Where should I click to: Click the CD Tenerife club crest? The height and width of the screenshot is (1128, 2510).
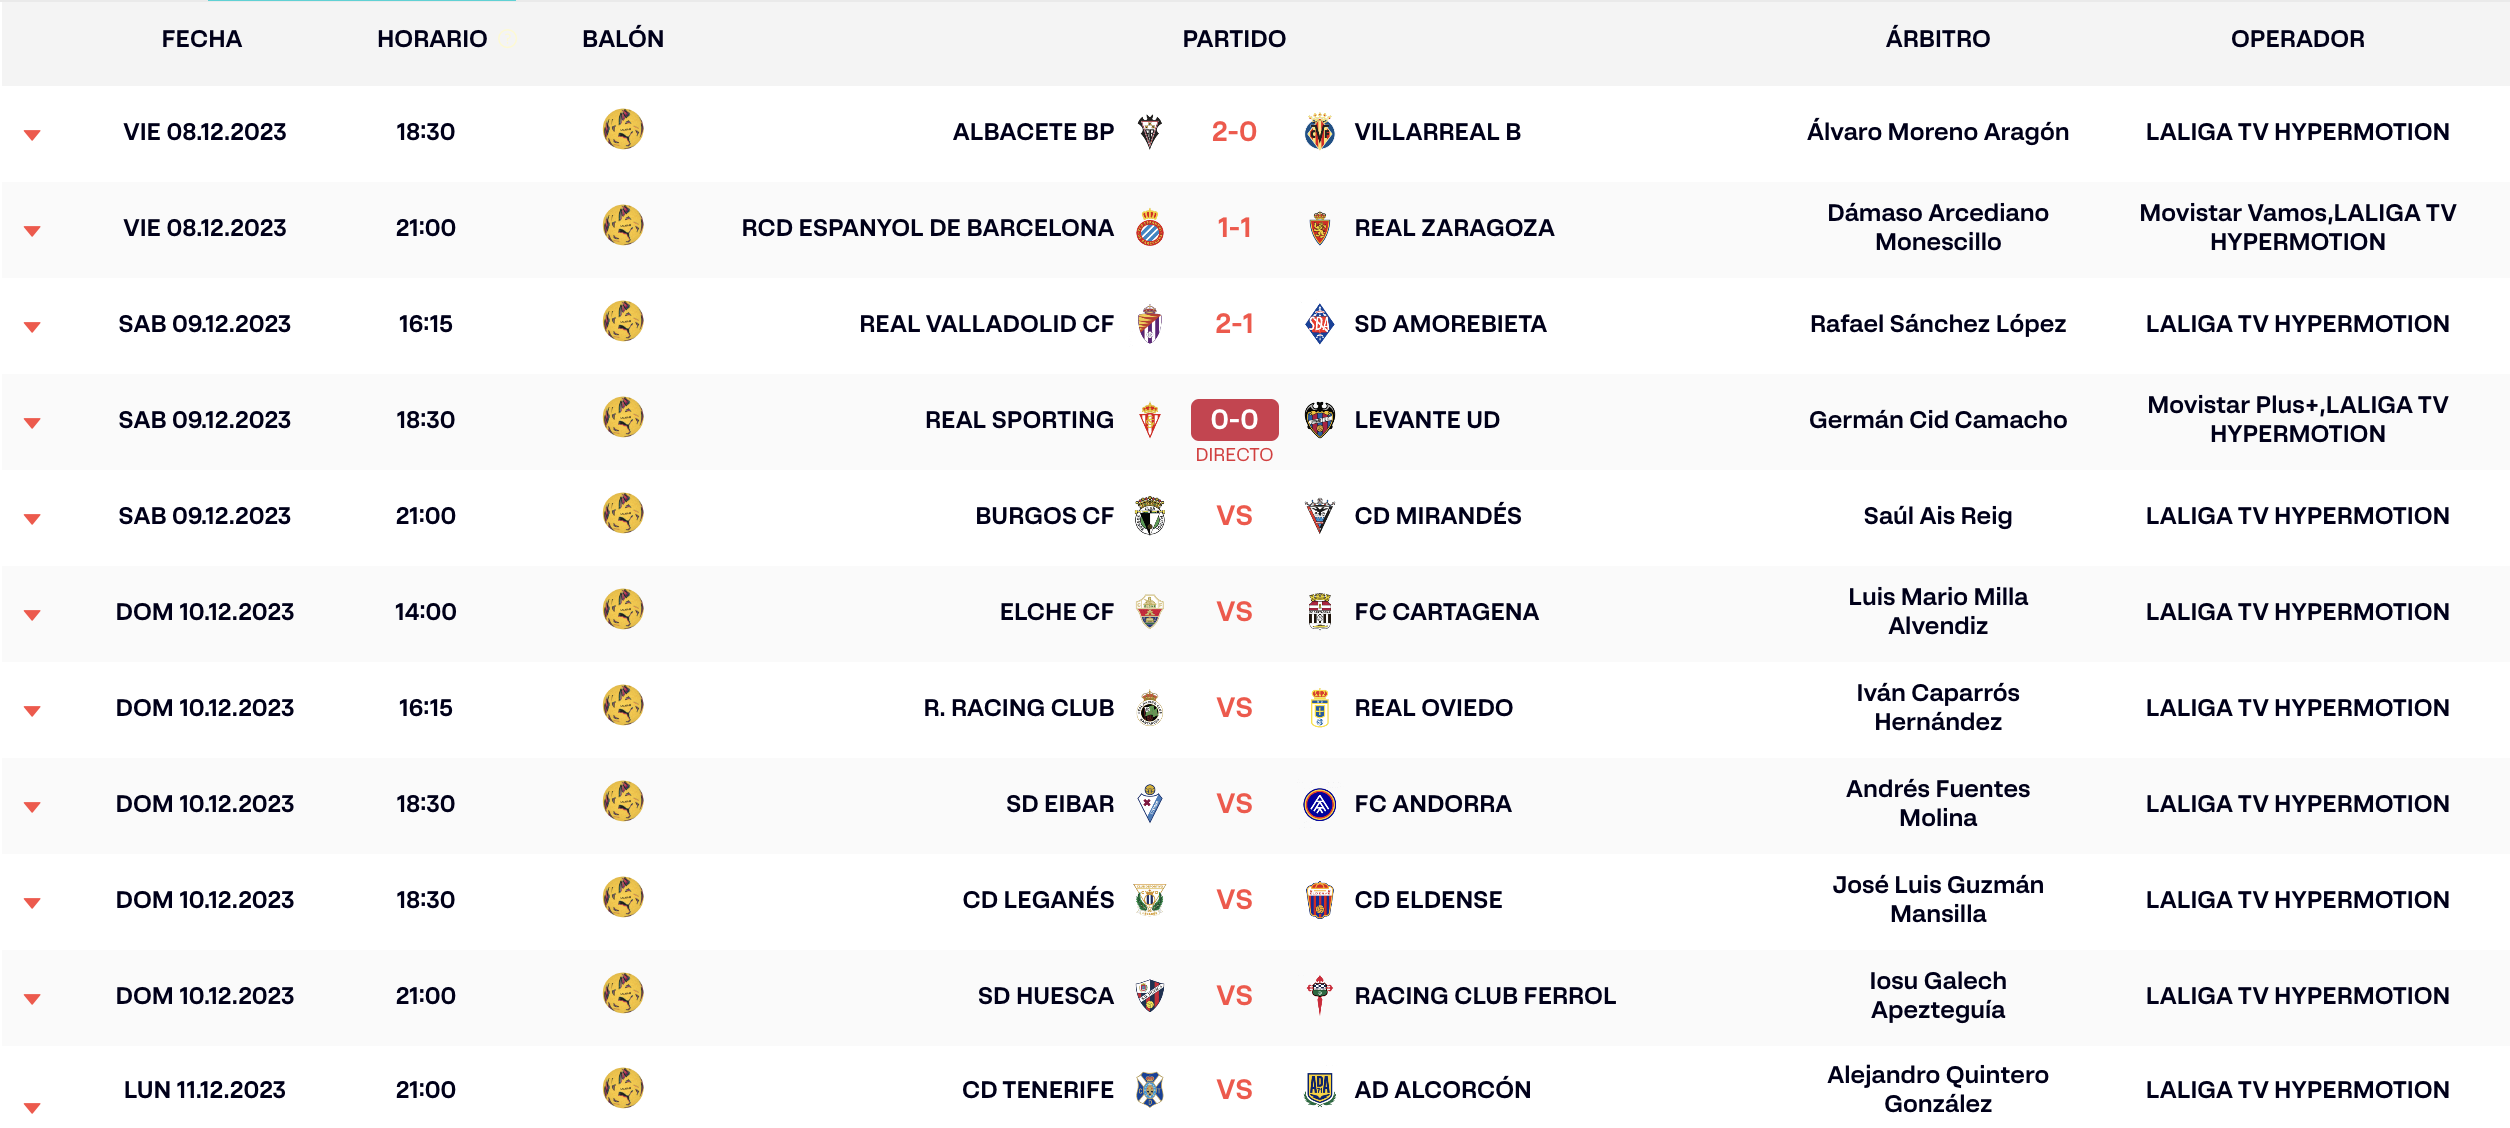coord(1150,1089)
